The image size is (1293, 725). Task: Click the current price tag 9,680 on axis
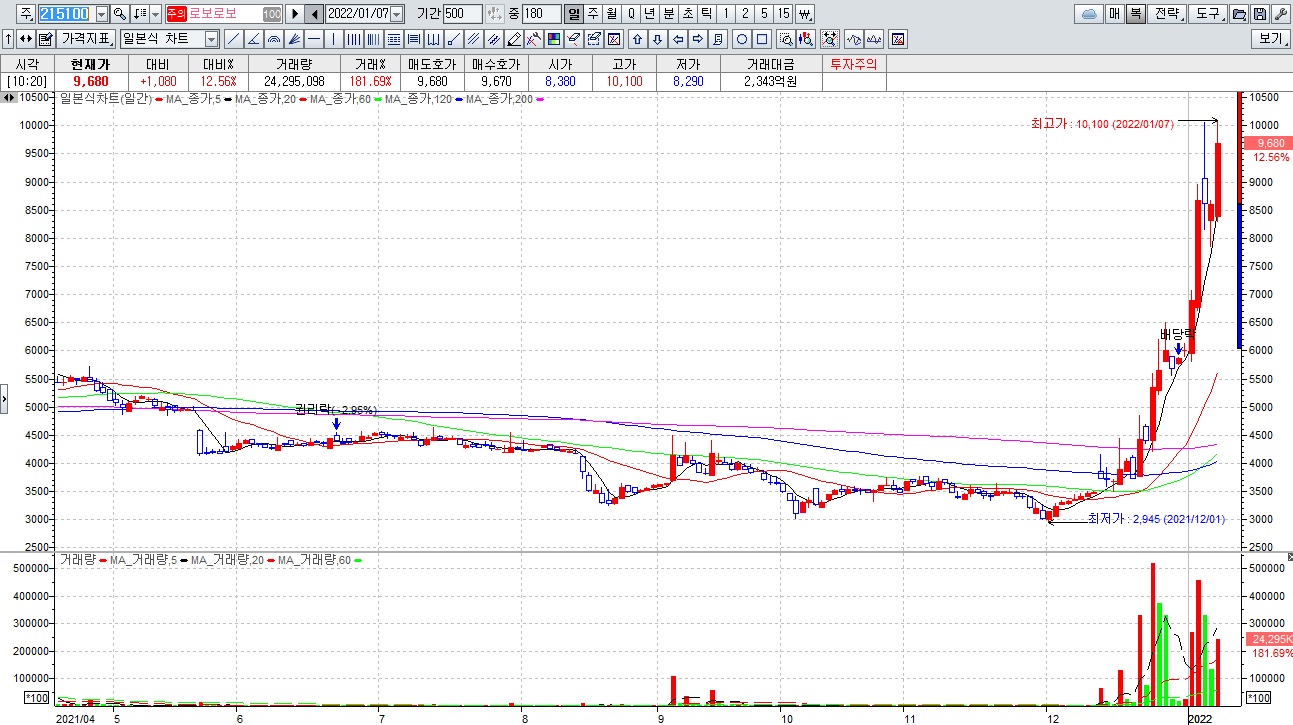tap(1268, 143)
